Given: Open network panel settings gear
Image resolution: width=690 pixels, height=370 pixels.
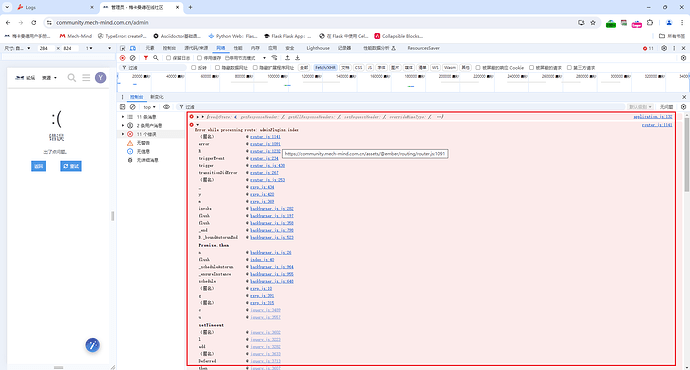Looking at the screenshot, I should click(x=683, y=58).
